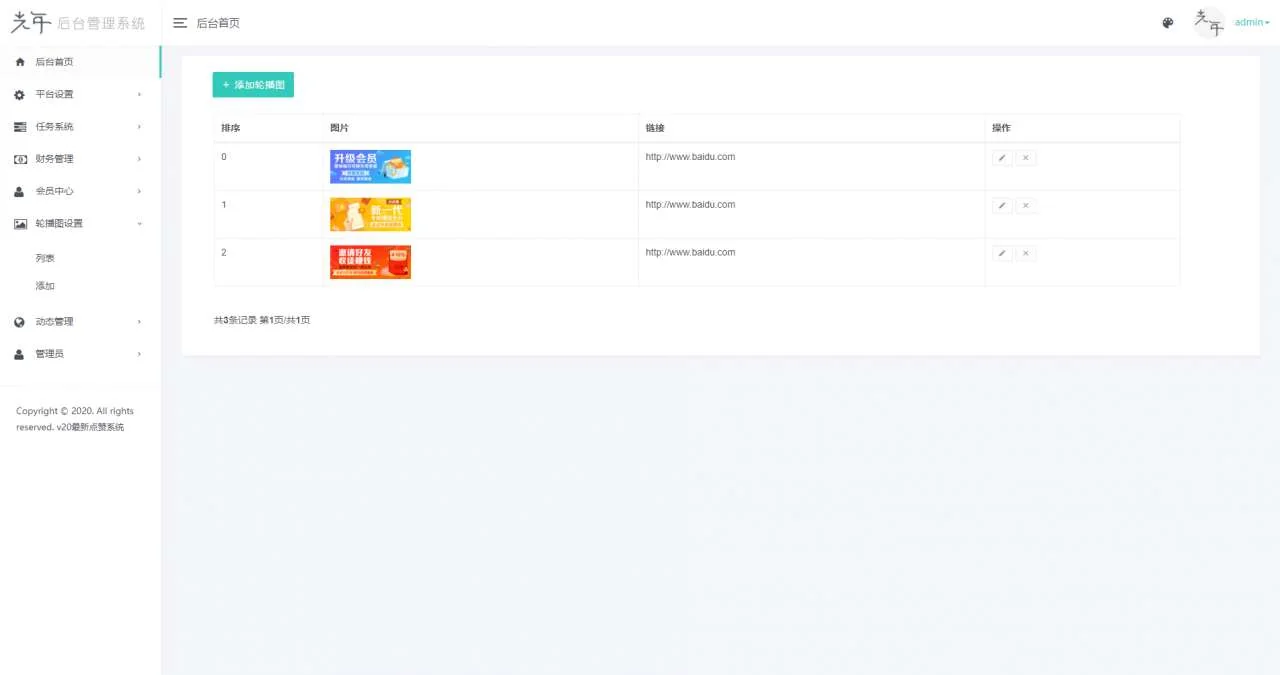This screenshot has width=1280, height=675.
Task: Click the 添加轮播图 button
Action: 253,85
